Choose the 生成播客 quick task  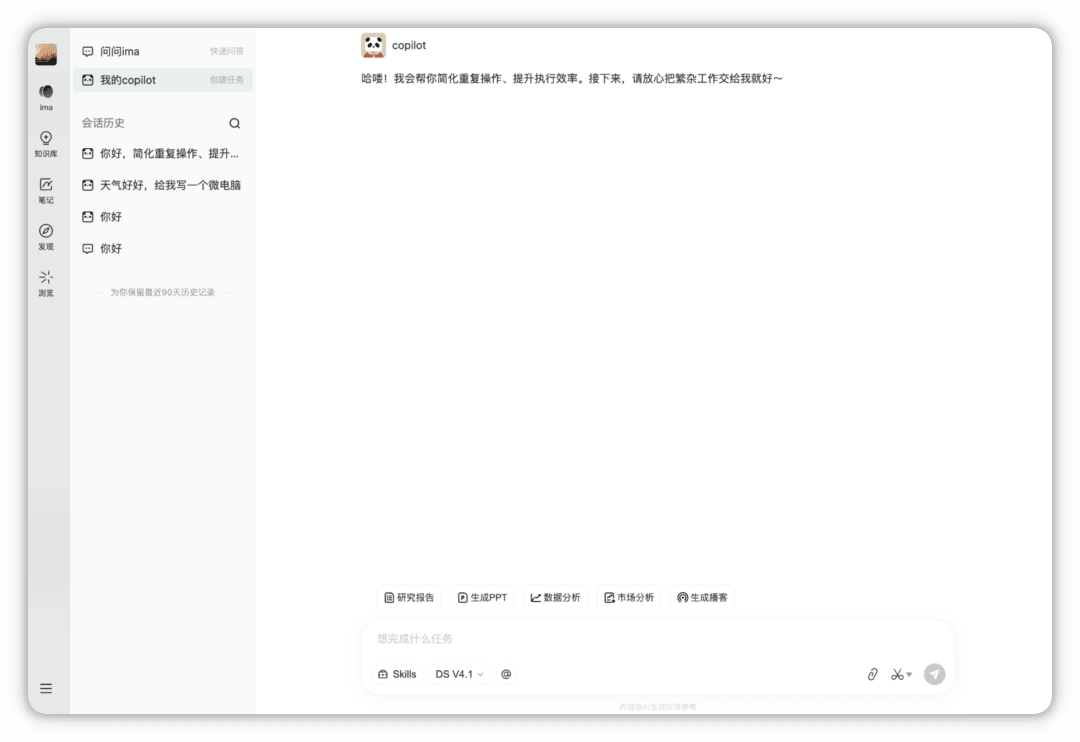[702, 597]
